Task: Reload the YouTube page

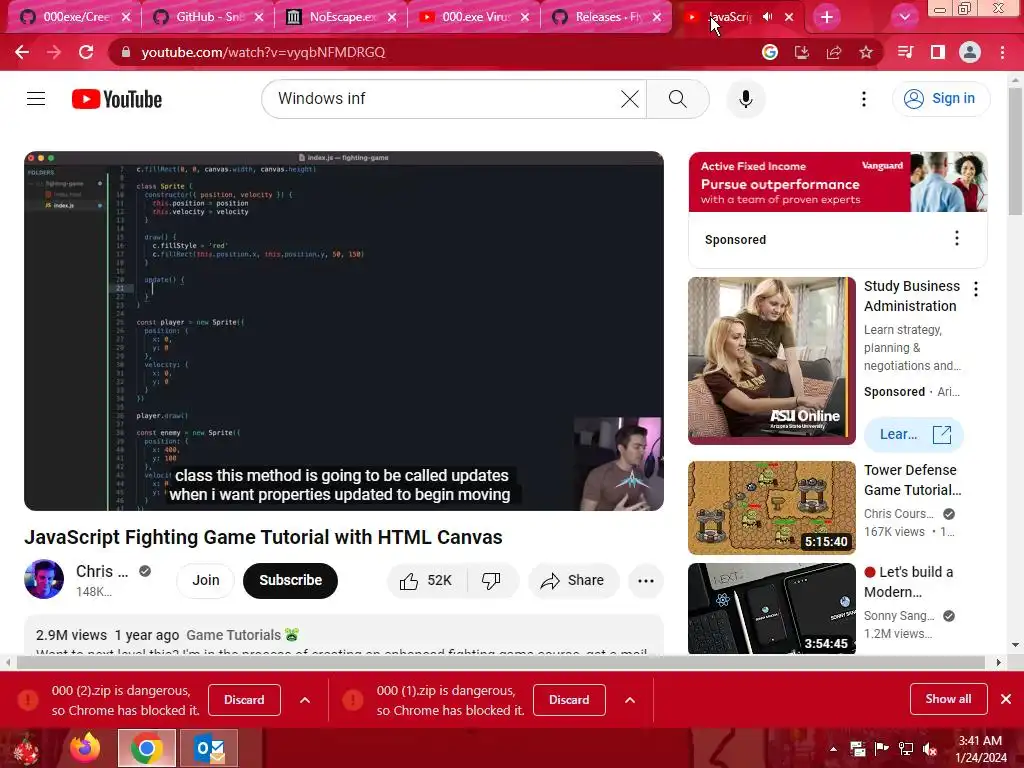Action: [86, 52]
